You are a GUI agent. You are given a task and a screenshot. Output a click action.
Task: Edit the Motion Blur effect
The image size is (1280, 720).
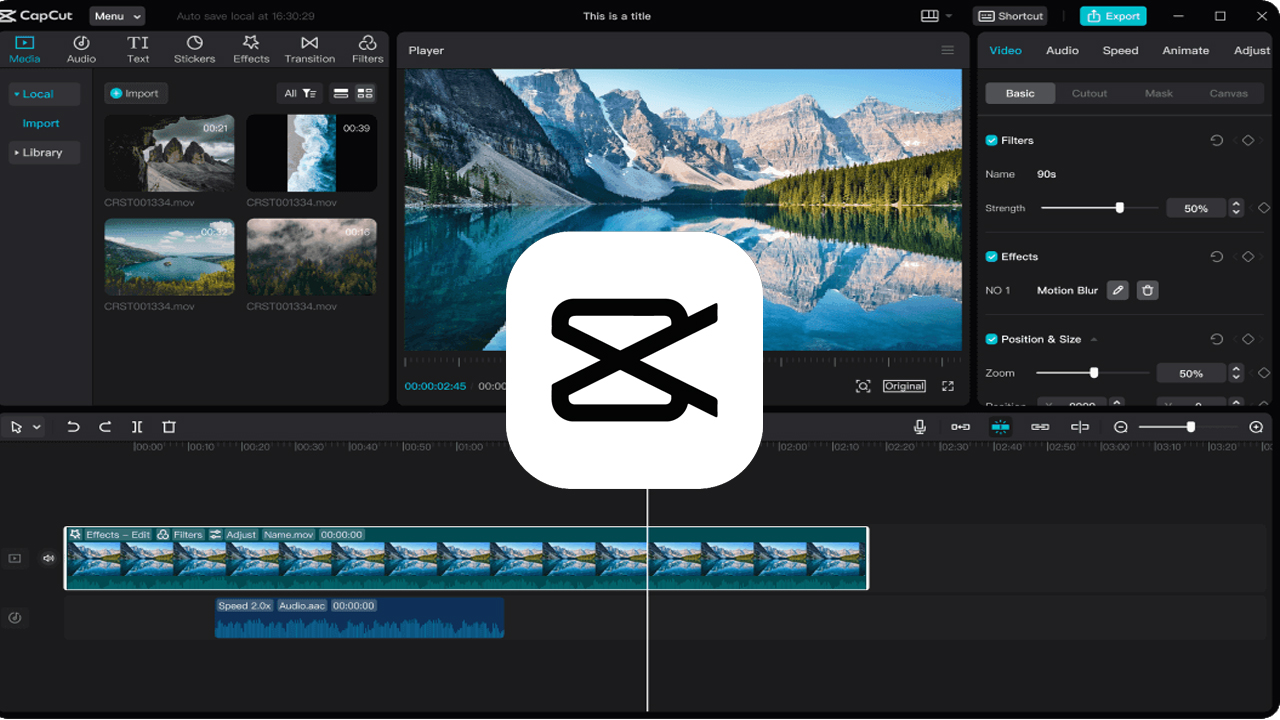[1118, 290]
